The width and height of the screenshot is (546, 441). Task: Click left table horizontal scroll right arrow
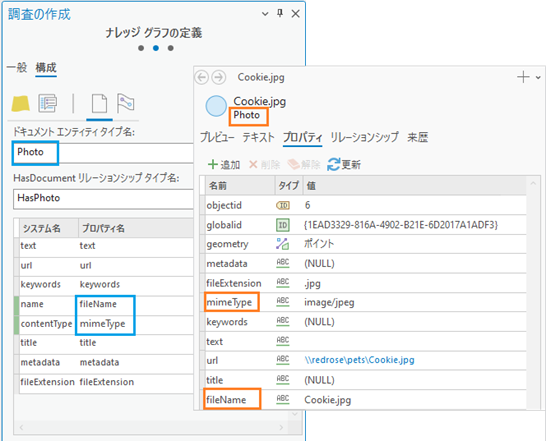click(281, 427)
